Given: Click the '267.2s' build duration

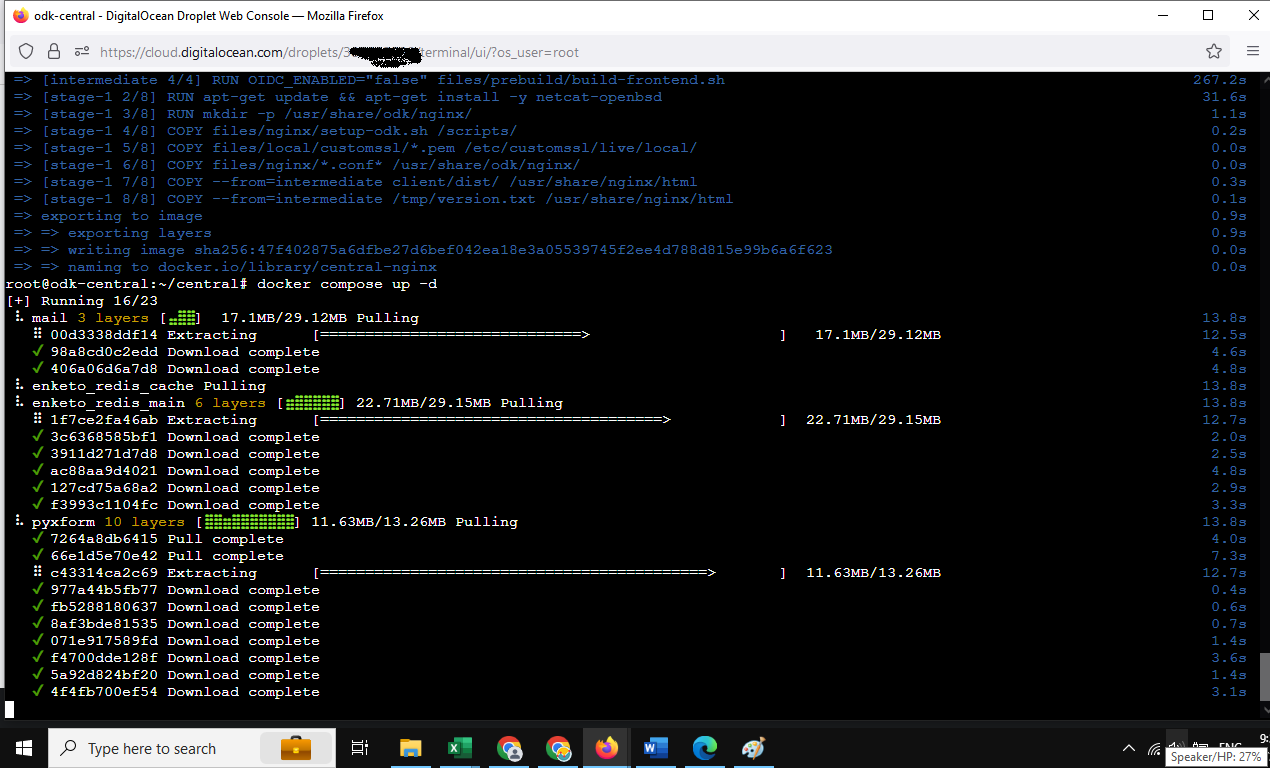Looking at the screenshot, I should [1220, 80].
